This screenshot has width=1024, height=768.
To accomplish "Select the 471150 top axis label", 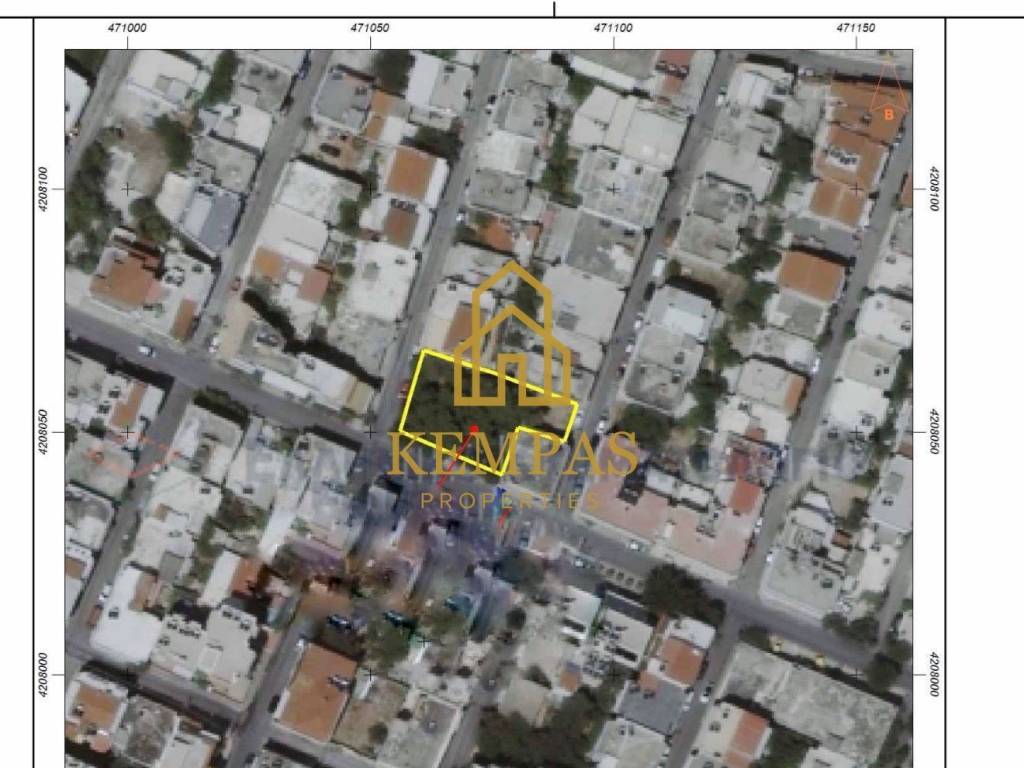I will pyautogui.click(x=856, y=28).
